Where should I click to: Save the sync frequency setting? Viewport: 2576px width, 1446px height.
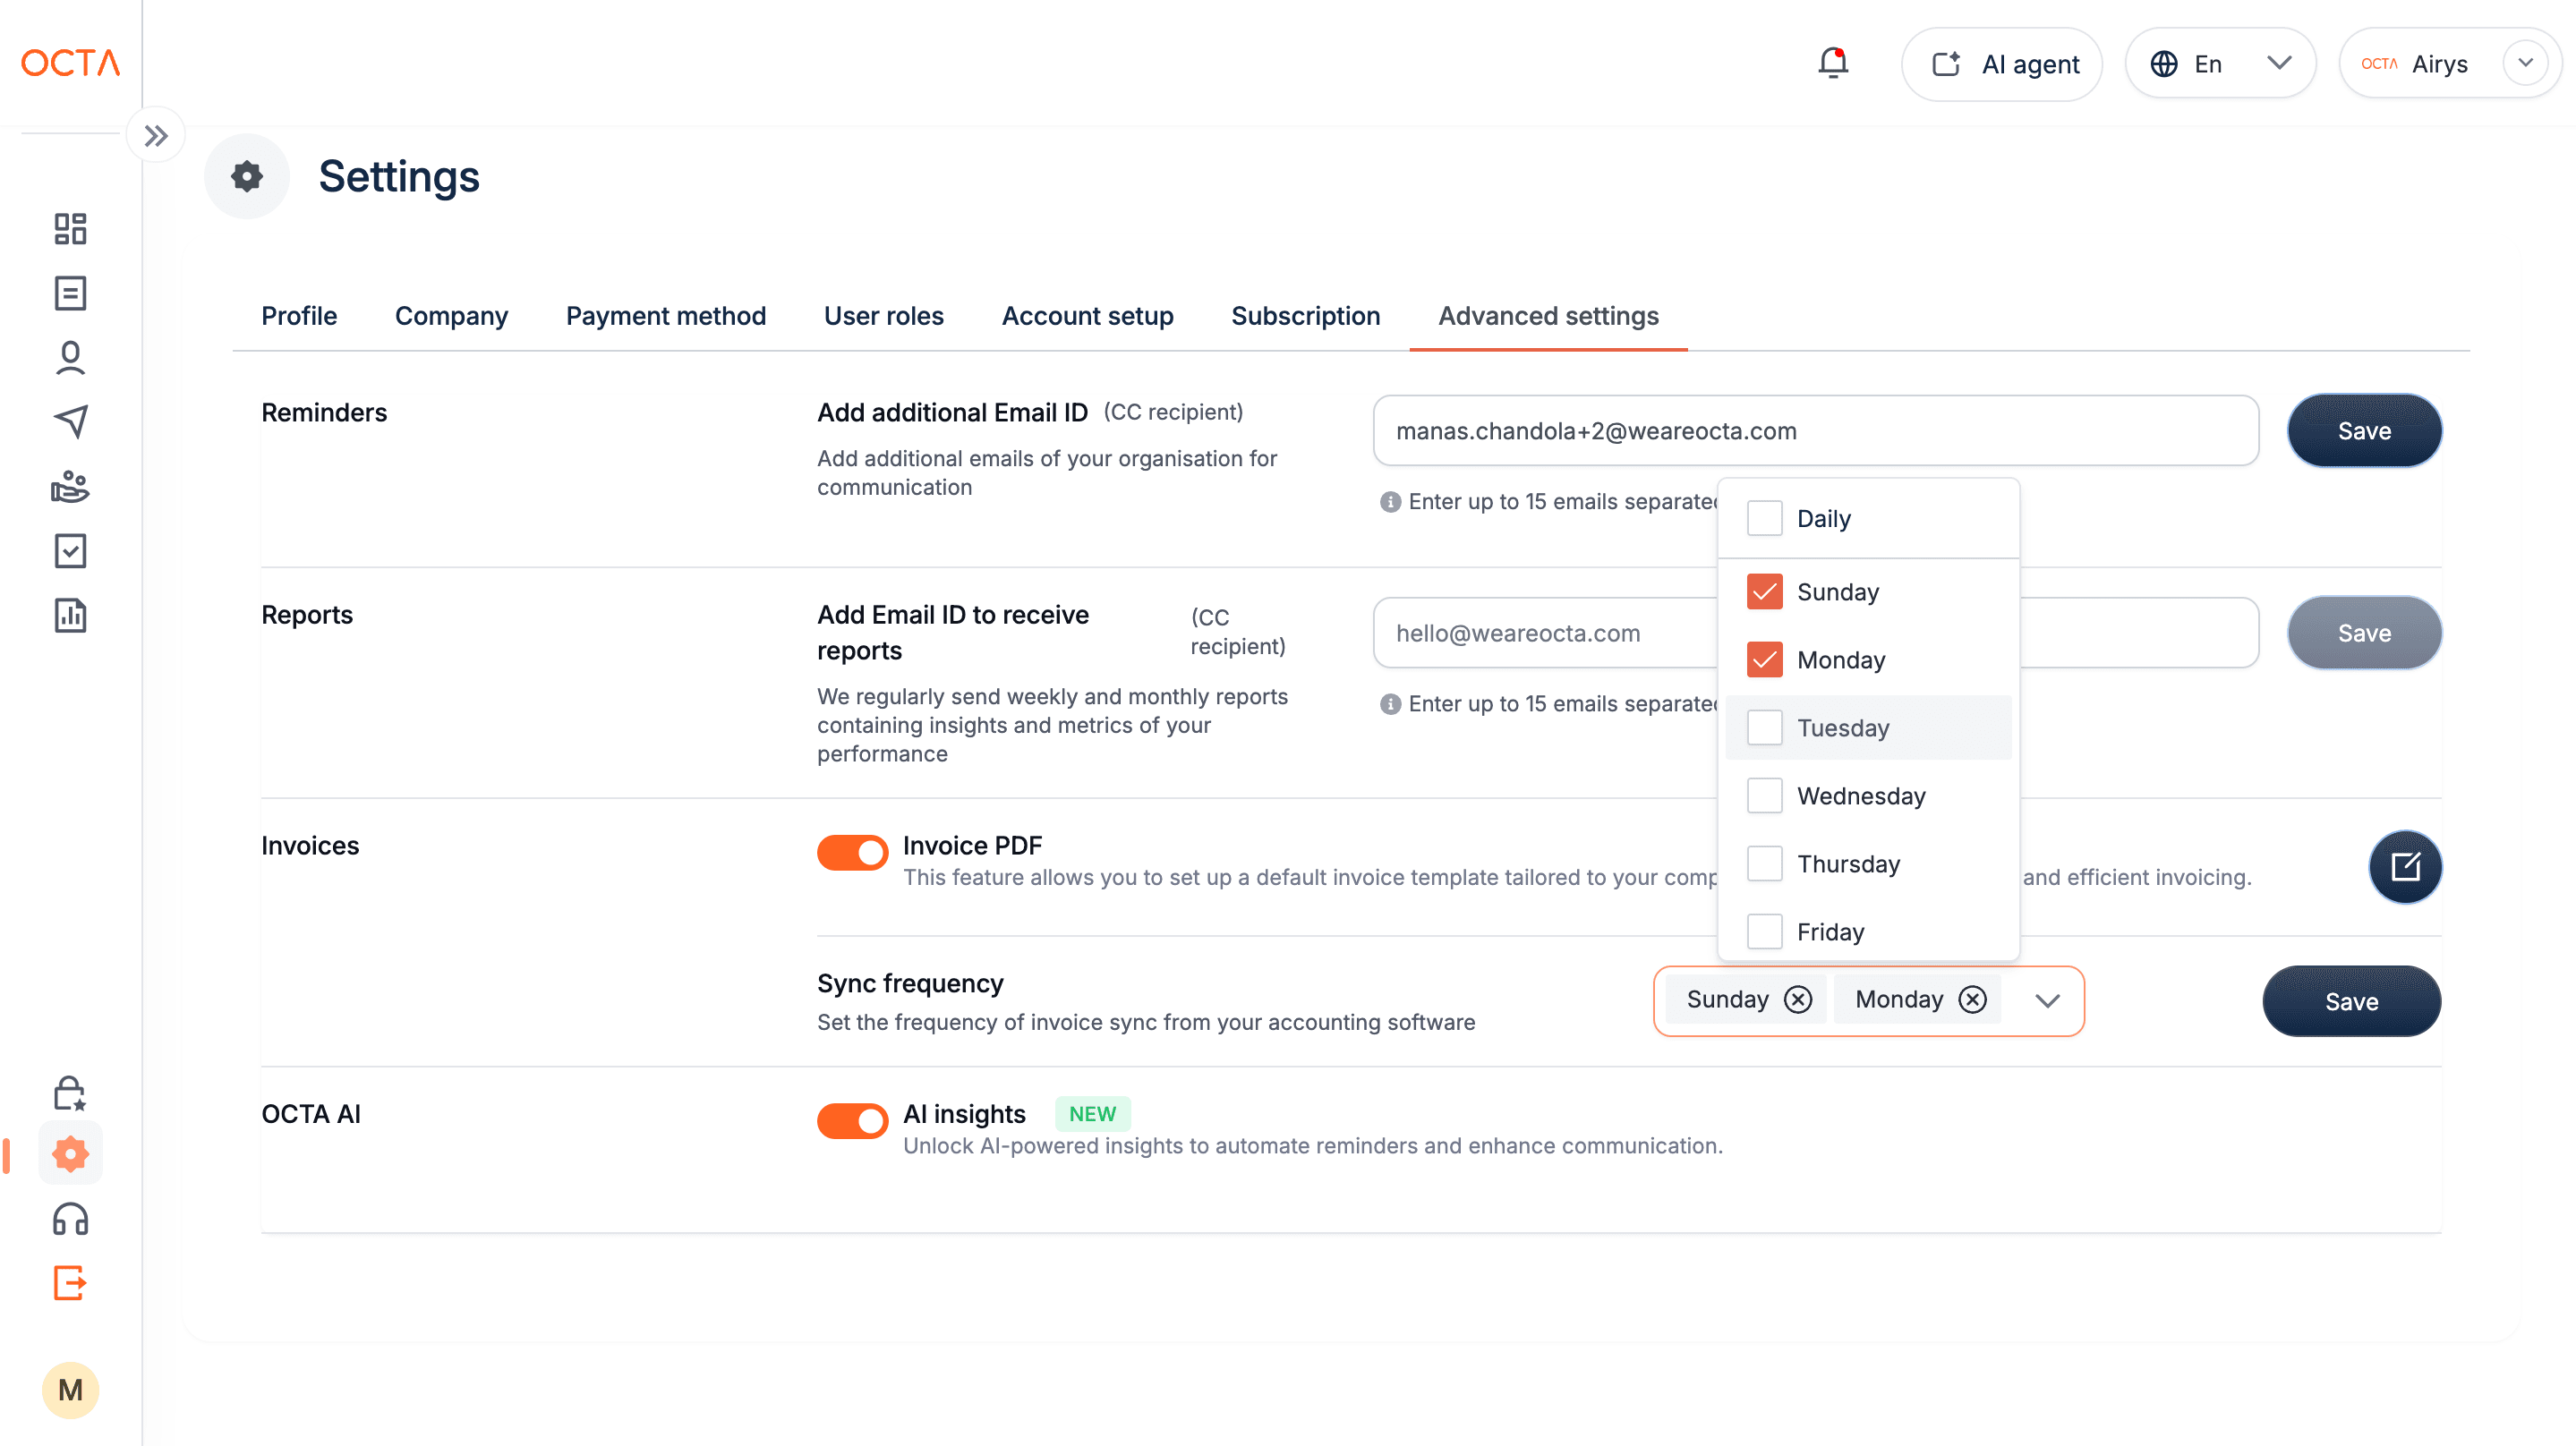(x=2351, y=1001)
